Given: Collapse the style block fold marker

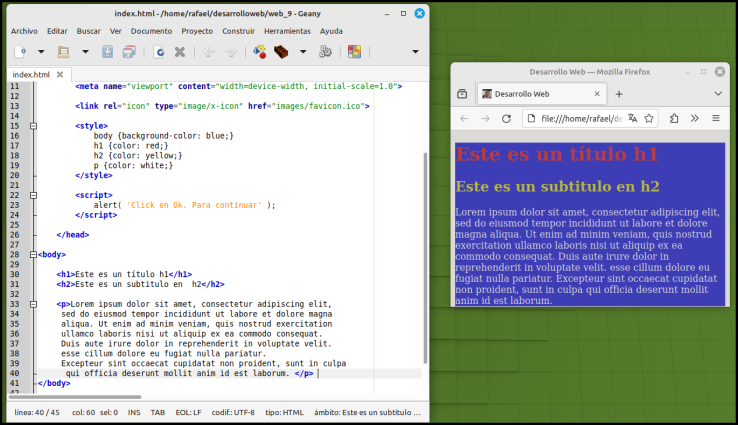Looking at the screenshot, I should pos(33,126).
